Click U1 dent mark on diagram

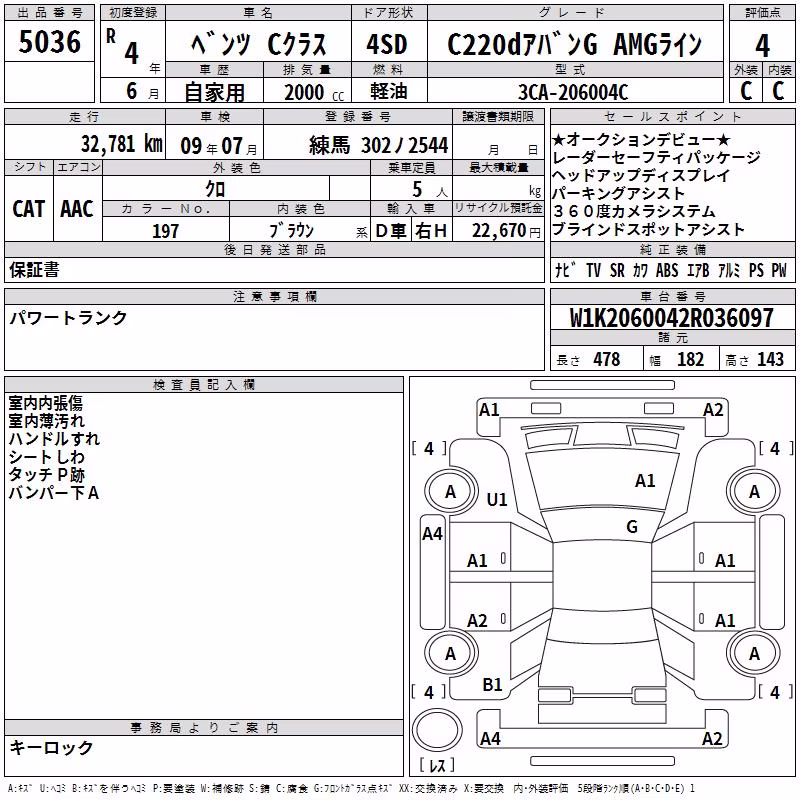point(497,499)
